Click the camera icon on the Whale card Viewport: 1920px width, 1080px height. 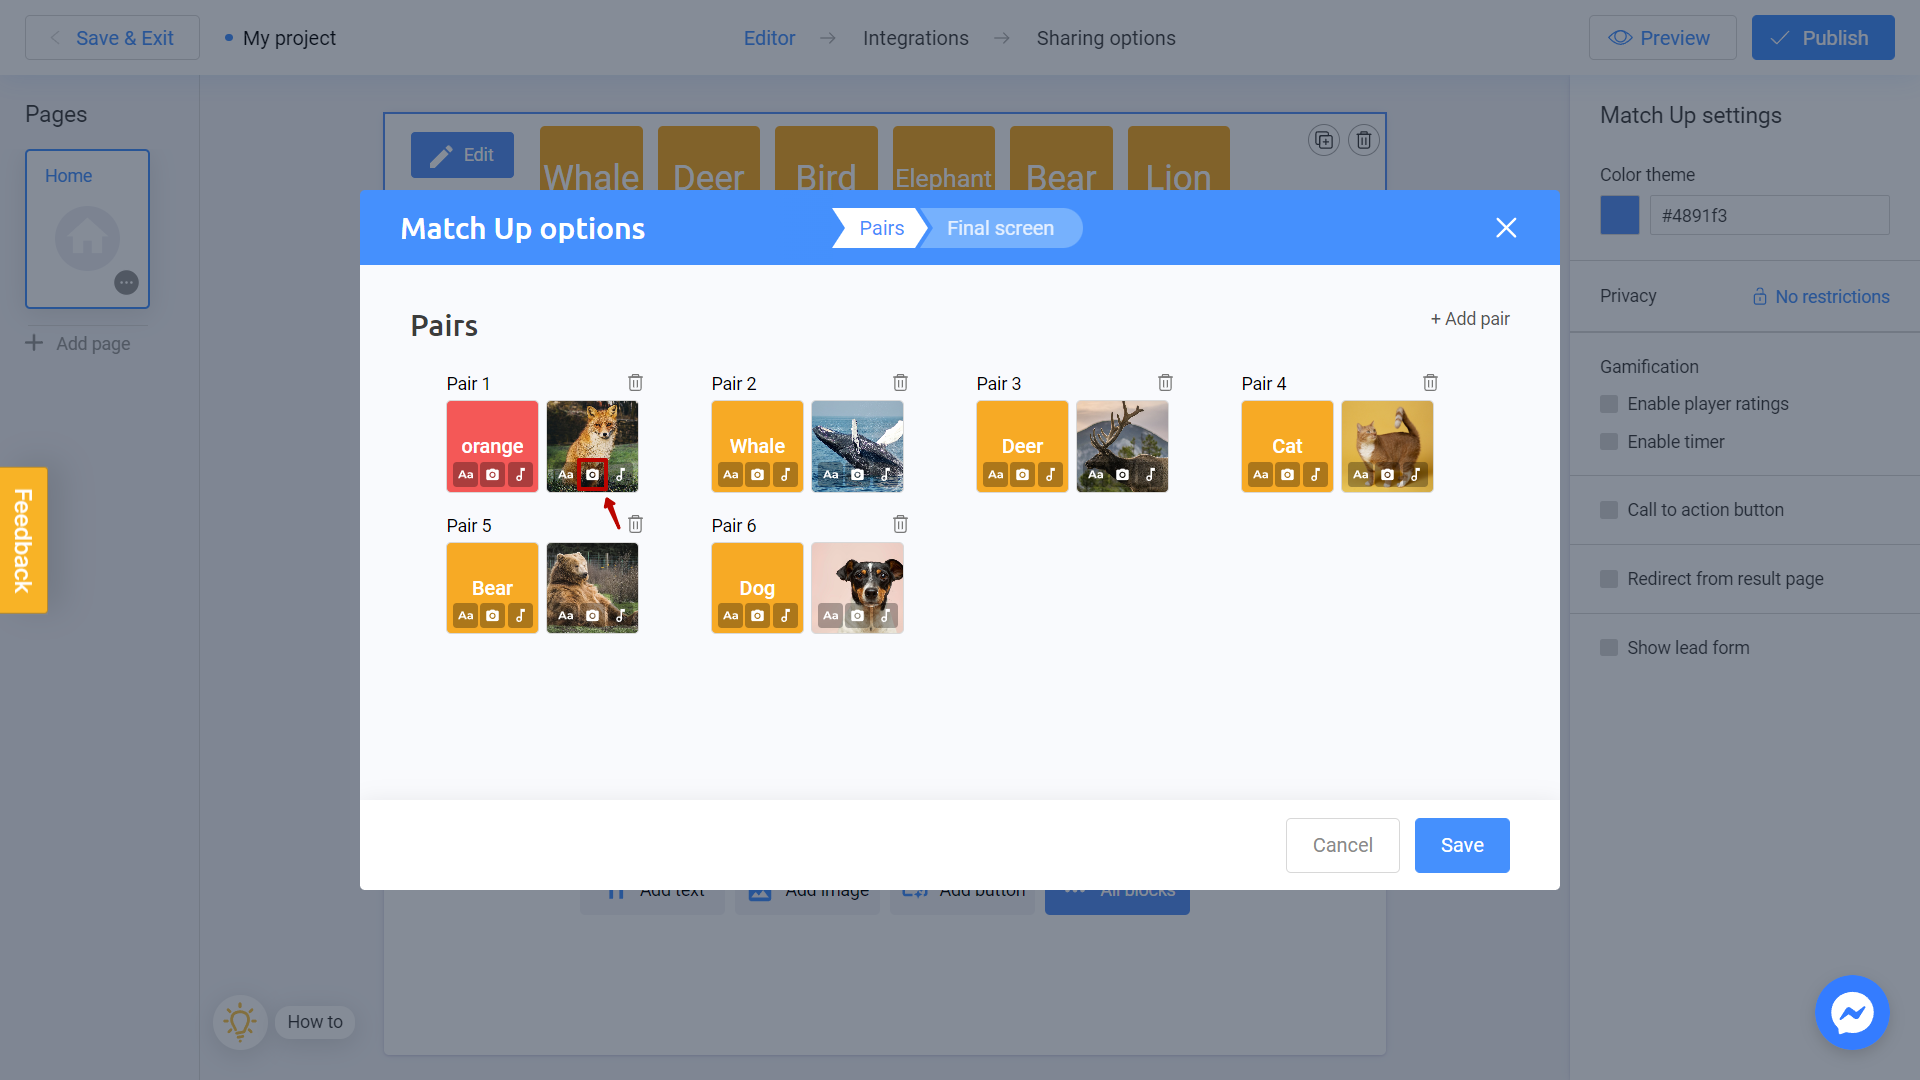(x=757, y=474)
